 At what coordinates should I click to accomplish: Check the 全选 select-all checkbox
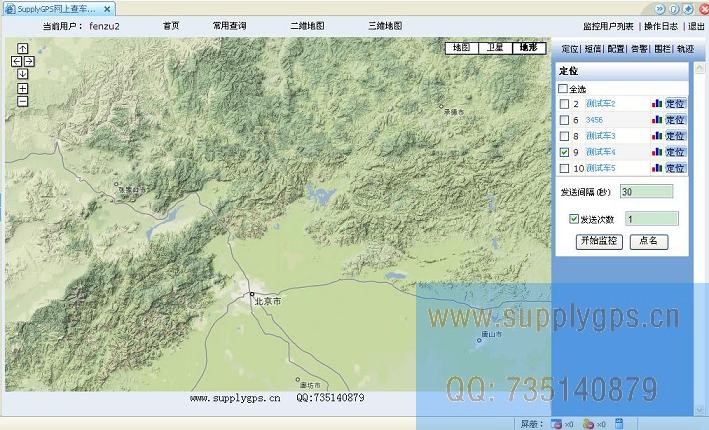(x=563, y=89)
